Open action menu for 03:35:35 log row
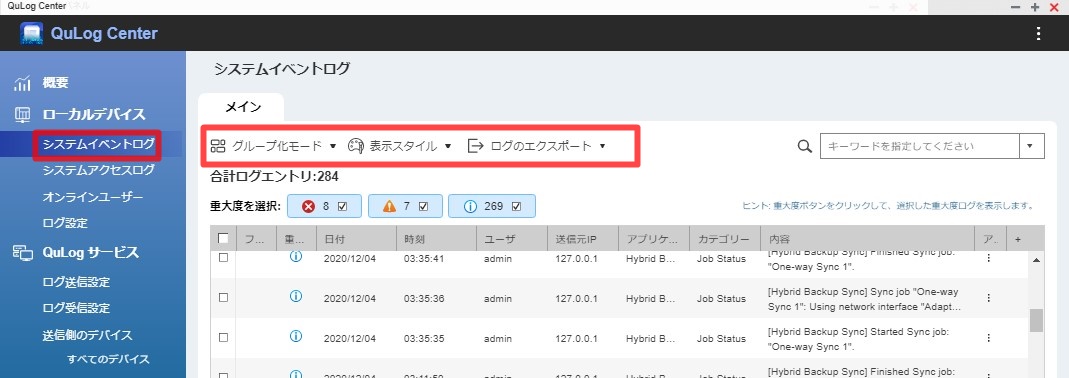The width and height of the screenshot is (1069, 378). (989, 338)
